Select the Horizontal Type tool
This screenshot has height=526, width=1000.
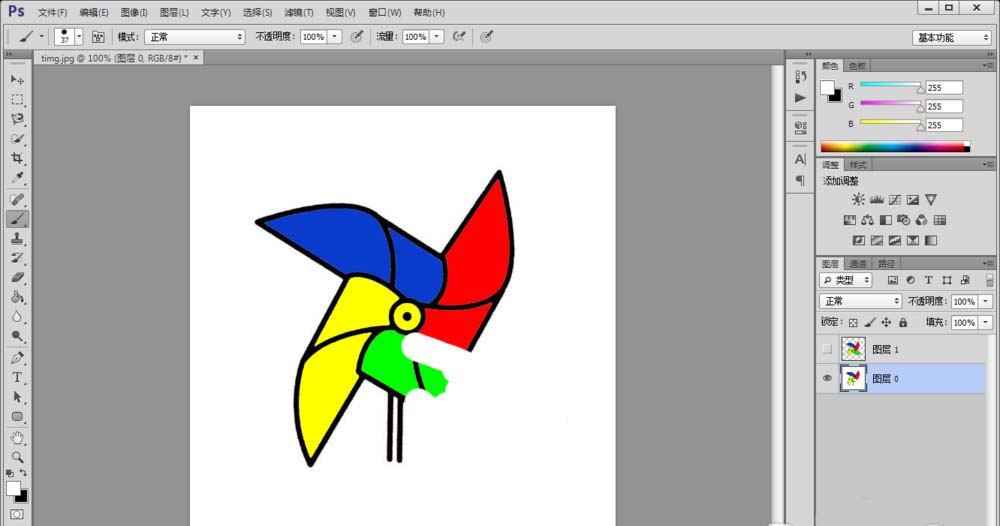17,377
